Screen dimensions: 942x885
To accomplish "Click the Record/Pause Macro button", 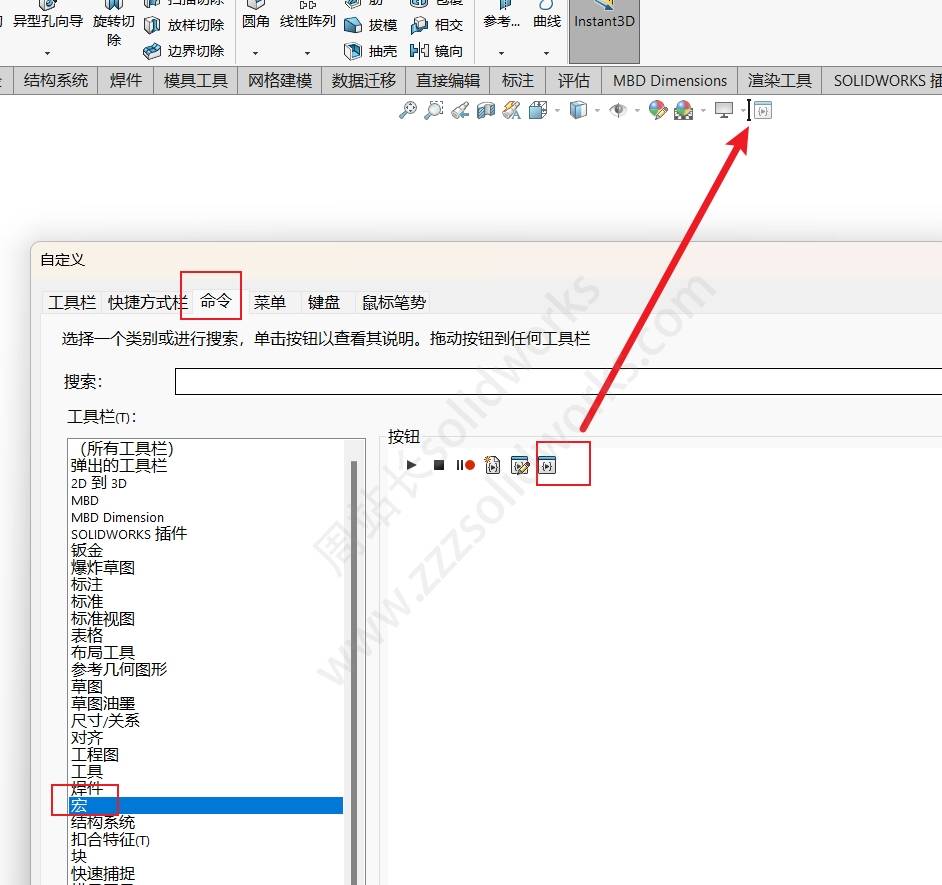I will click(x=465, y=465).
